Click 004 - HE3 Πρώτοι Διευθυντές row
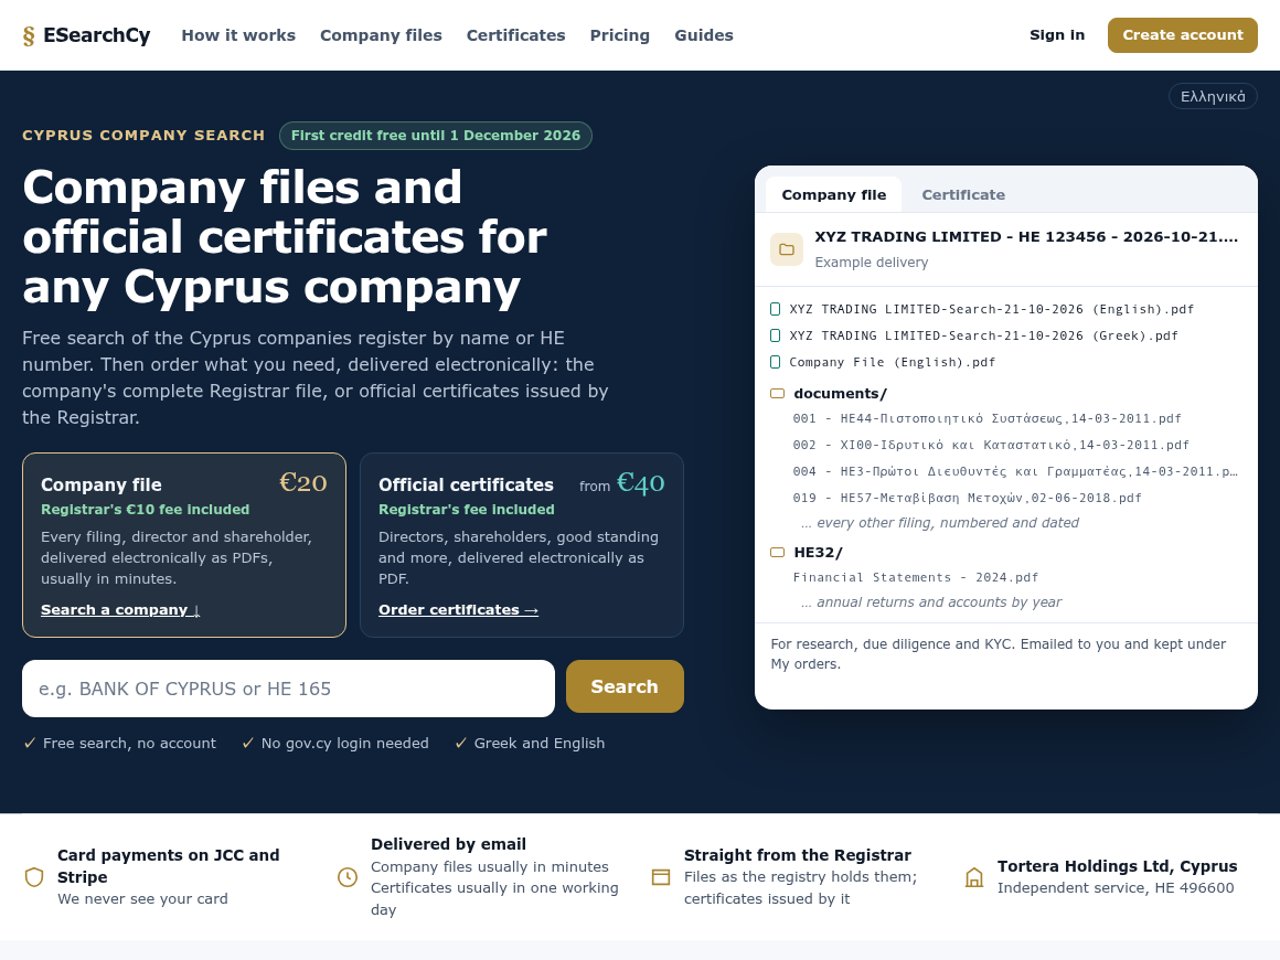 pos(1015,471)
